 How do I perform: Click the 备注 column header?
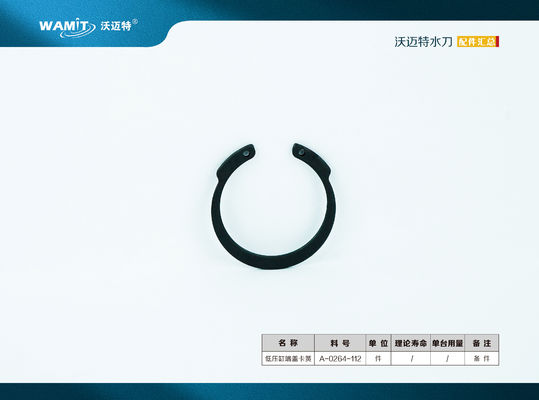(482, 343)
